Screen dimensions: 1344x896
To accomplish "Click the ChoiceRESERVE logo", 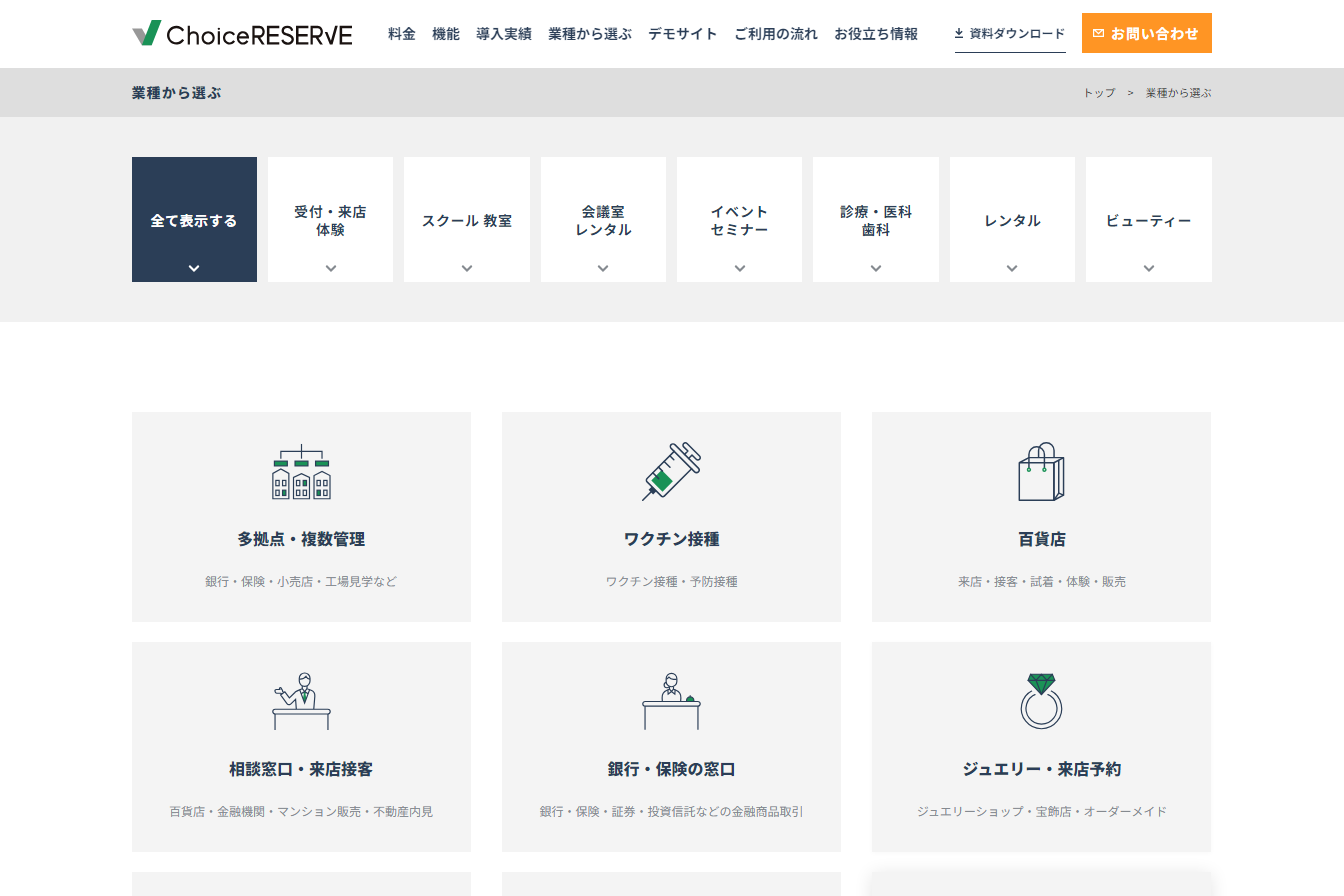I will click(x=242, y=34).
